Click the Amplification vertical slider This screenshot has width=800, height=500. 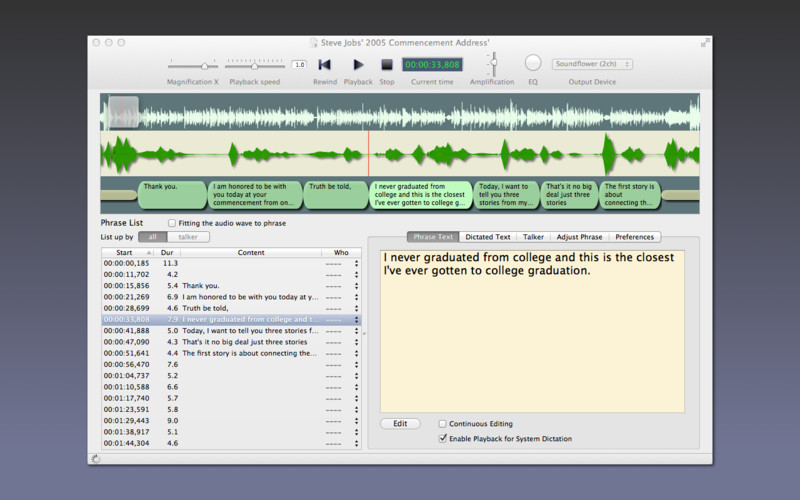493,64
